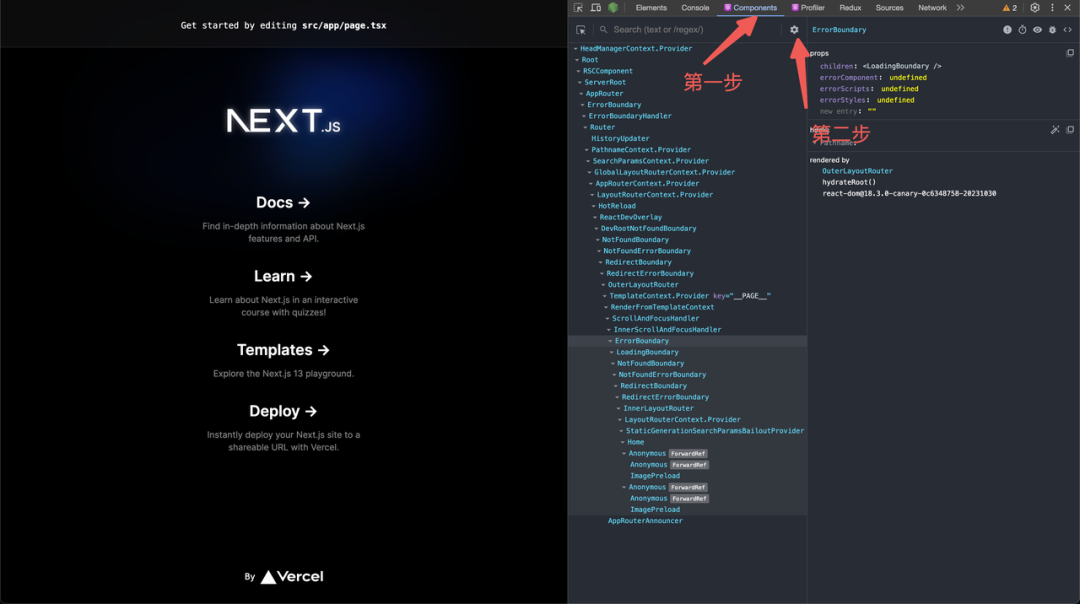
Task: Open the Deploy link on the page
Action: click(x=283, y=411)
